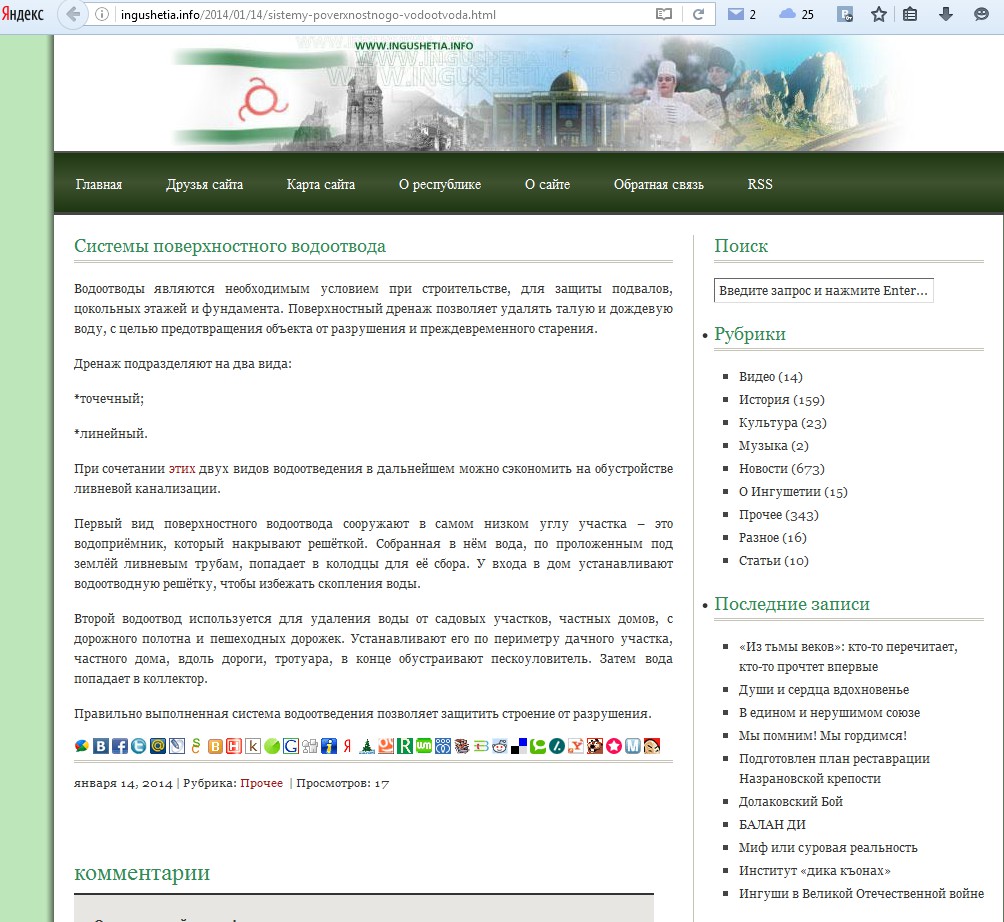The image size is (1004, 922).
Task: Open the RSS menu link
Action: (x=760, y=184)
